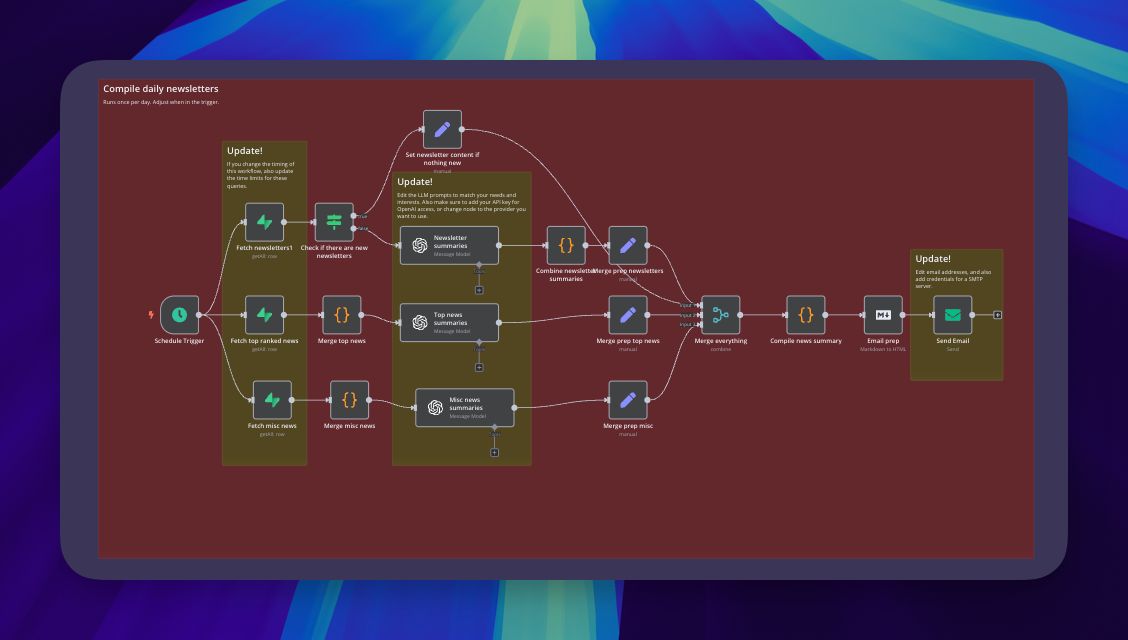
Task: Click the plus button after Send Email
Action: click(x=997, y=315)
